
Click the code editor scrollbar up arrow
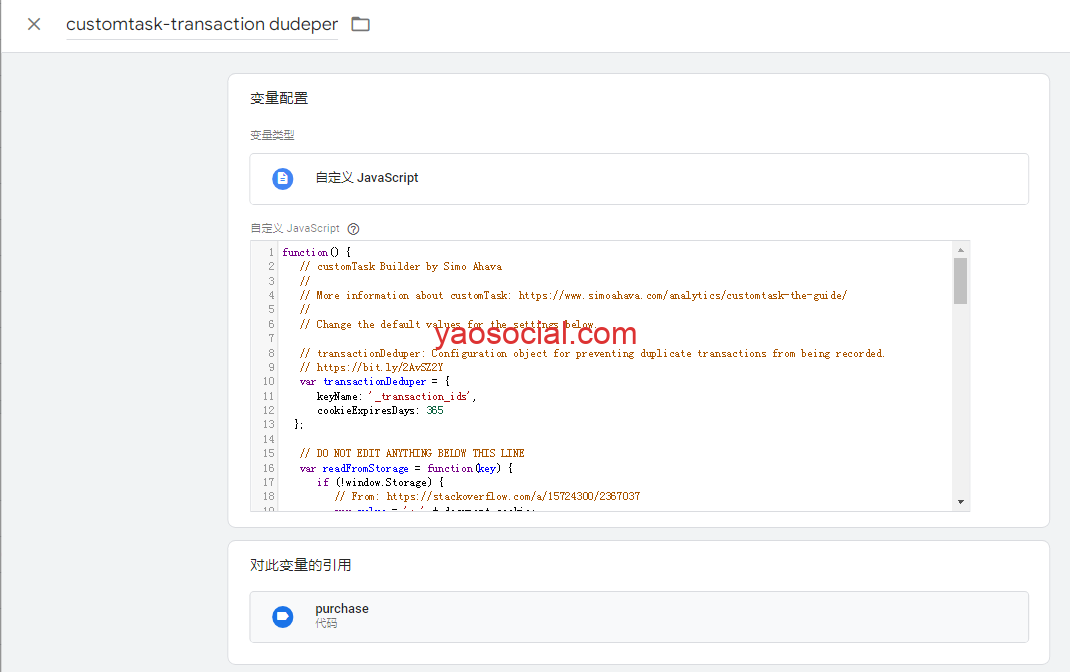(960, 250)
